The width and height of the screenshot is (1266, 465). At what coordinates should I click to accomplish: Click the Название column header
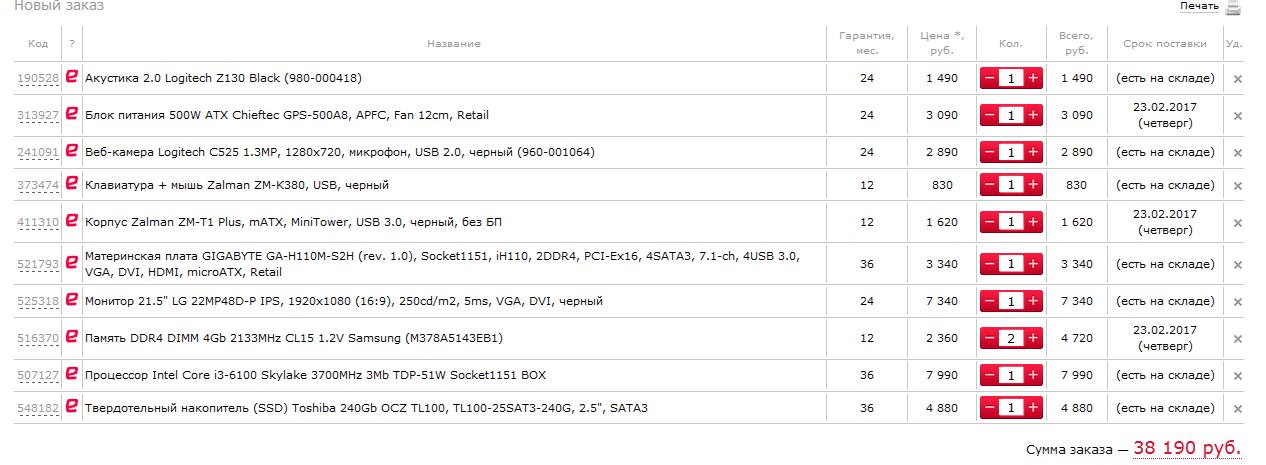[x=453, y=44]
